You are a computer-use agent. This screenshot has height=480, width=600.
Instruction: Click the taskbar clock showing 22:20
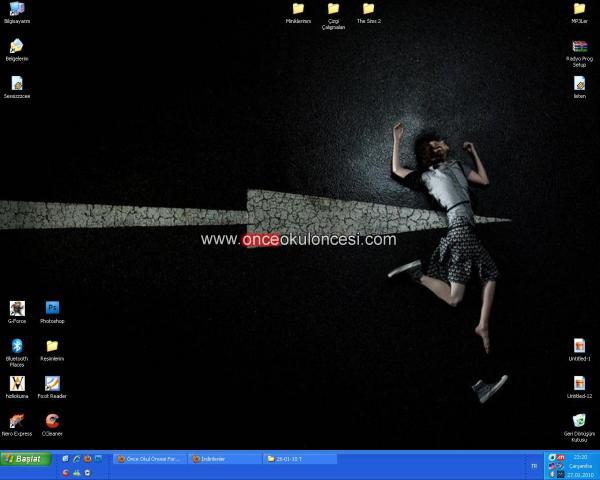click(580, 457)
